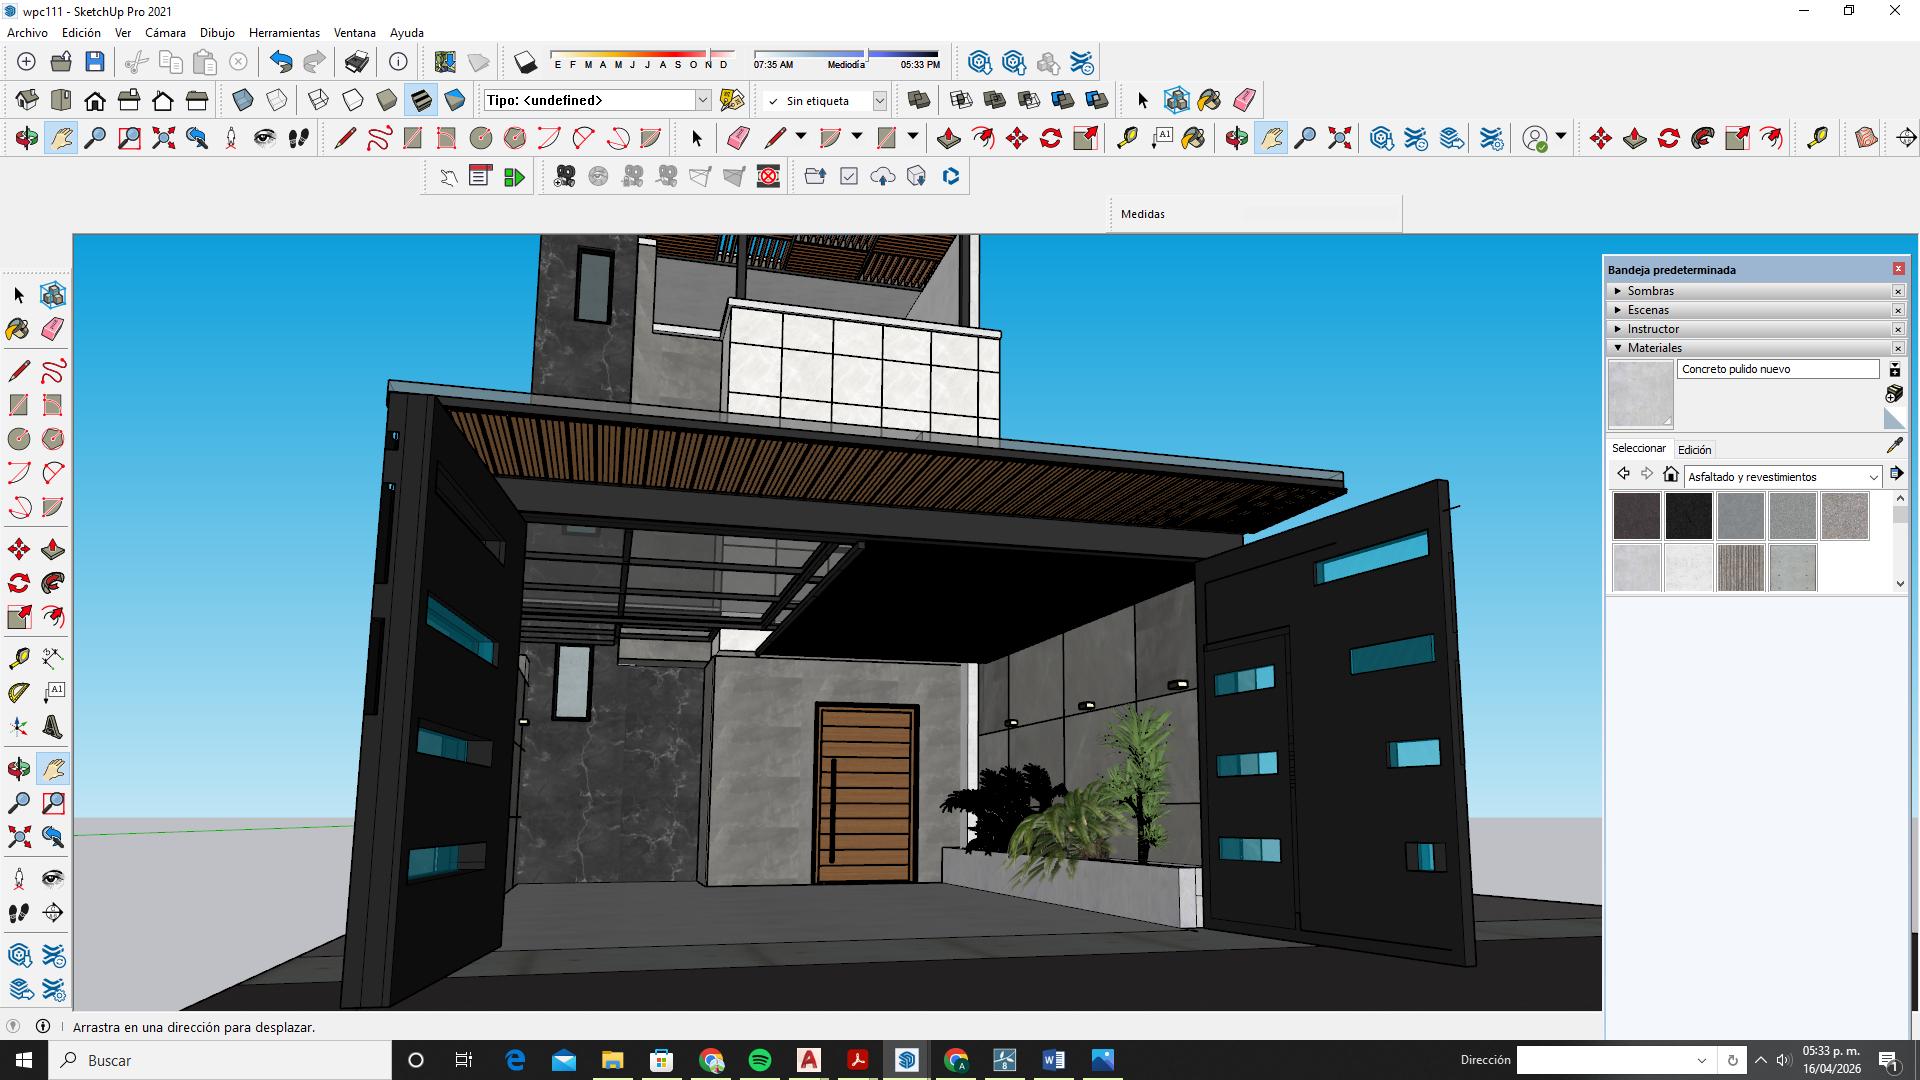The width and height of the screenshot is (1920, 1080).
Task: Select the Paint Bucket tool in left toolbar
Action: (x=18, y=329)
